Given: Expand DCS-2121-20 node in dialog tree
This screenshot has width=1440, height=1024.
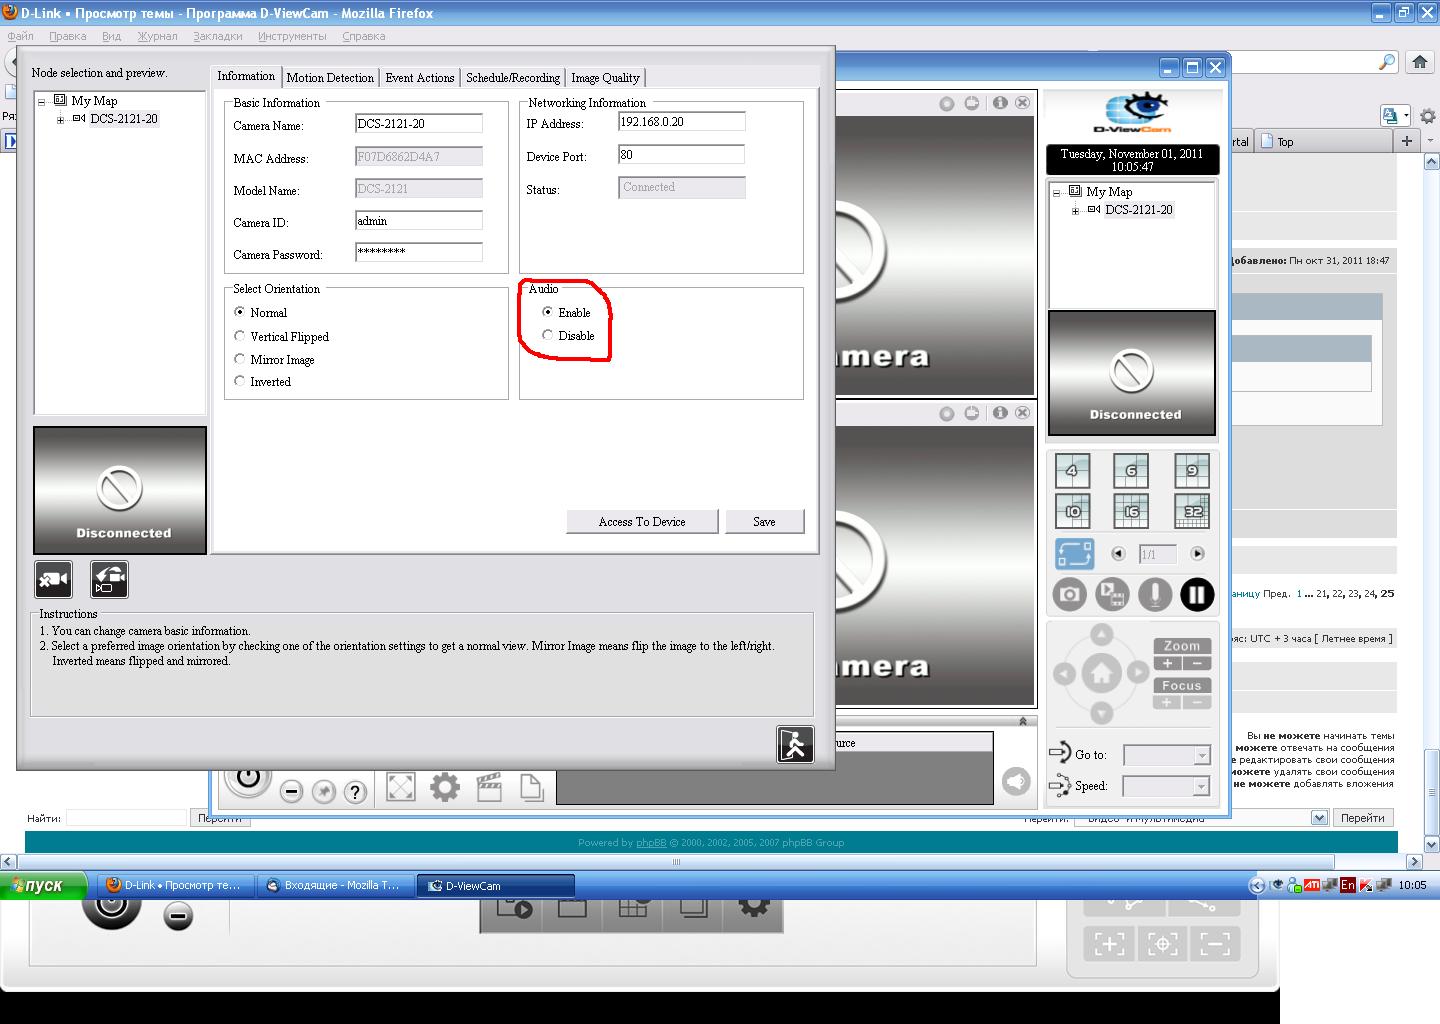Looking at the screenshot, I should 60,120.
